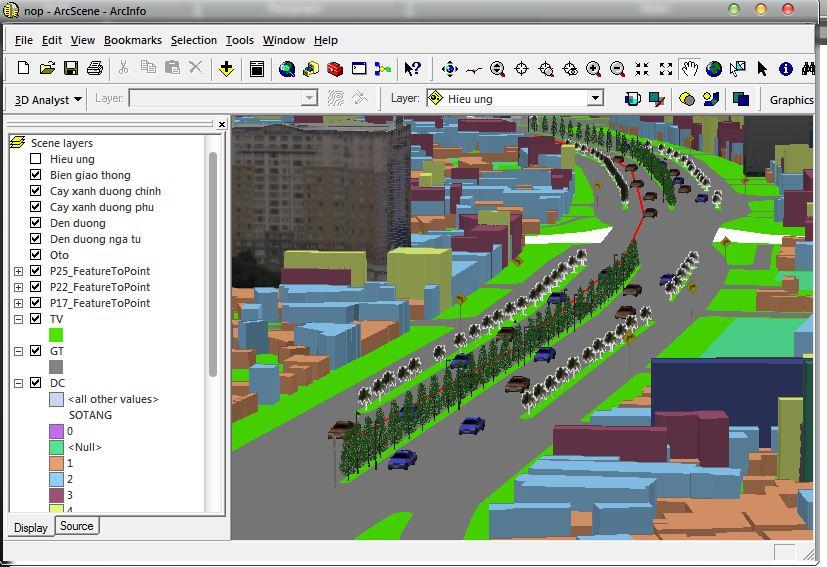Viewport: 827px width, 567px height.
Task: Click the Save scene icon
Action: pyautogui.click(x=71, y=68)
